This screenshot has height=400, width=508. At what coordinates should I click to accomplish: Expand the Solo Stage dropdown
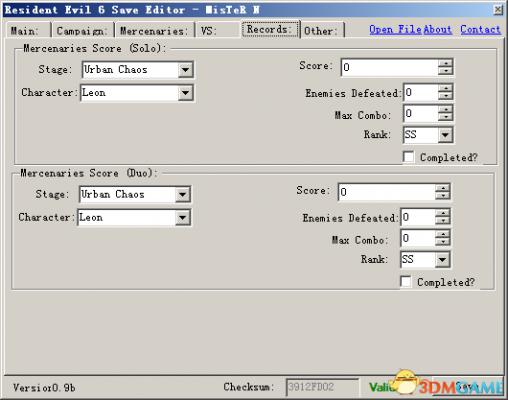pos(185,70)
